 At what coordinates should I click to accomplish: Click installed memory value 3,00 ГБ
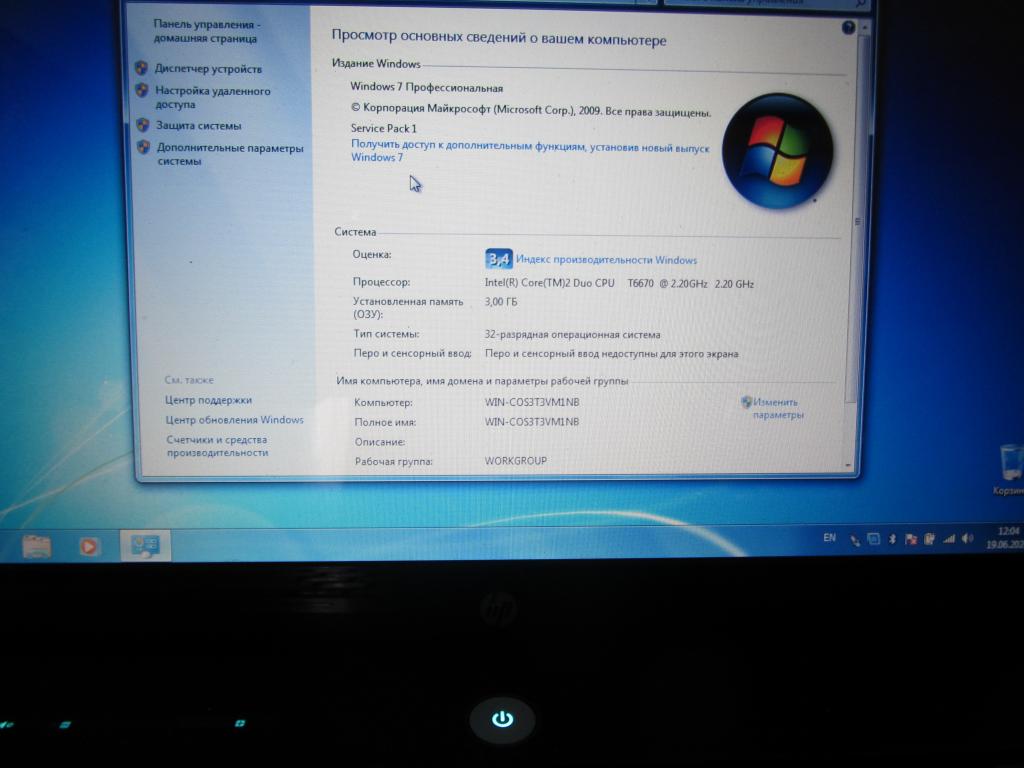pos(501,302)
